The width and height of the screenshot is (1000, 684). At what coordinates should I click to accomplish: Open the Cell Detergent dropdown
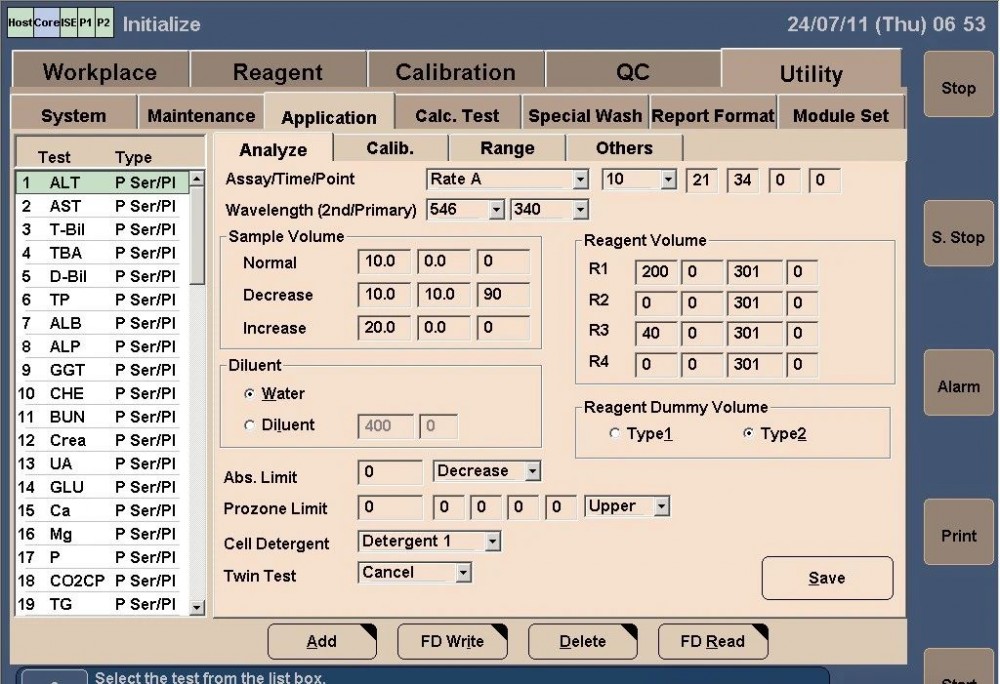pyautogui.click(x=492, y=542)
